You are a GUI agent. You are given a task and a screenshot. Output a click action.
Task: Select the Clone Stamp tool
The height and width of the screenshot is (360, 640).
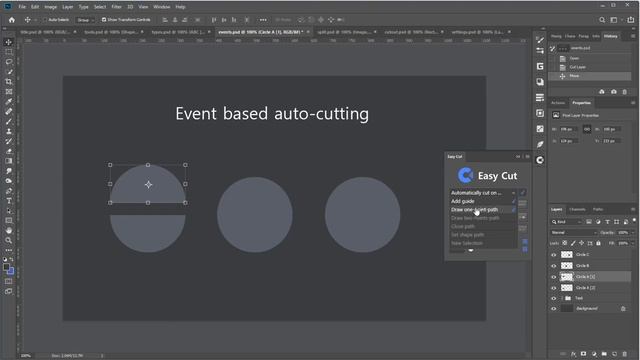[x=9, y=131]
